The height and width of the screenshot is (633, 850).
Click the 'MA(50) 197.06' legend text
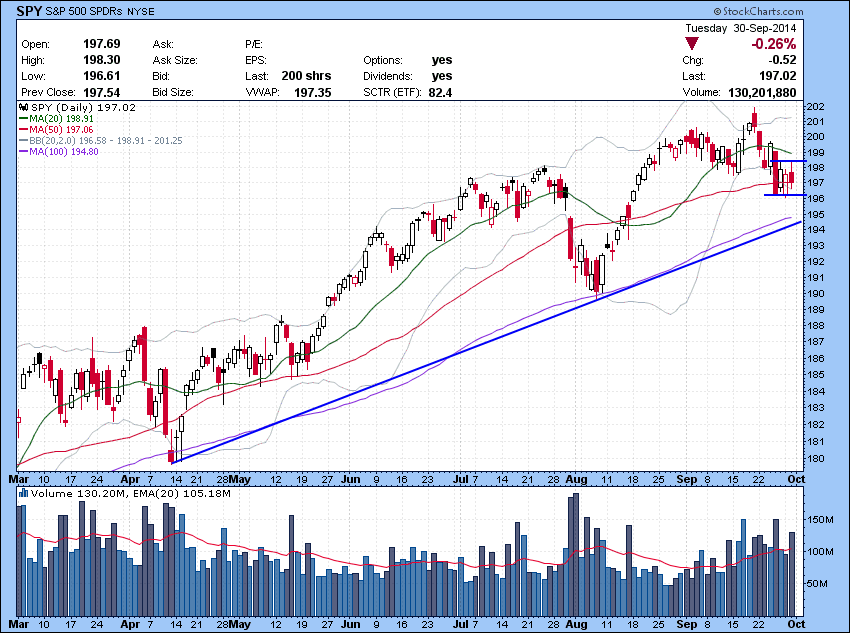[61, 130]
